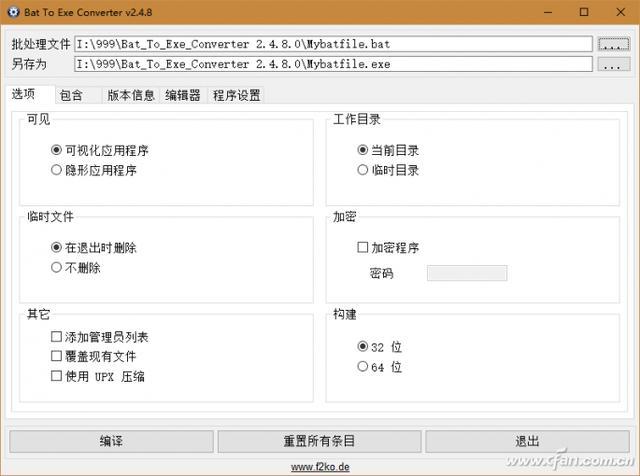The image size is (640, 476).
Task: Select the 32 位 build option
Action: pos(362,346)
